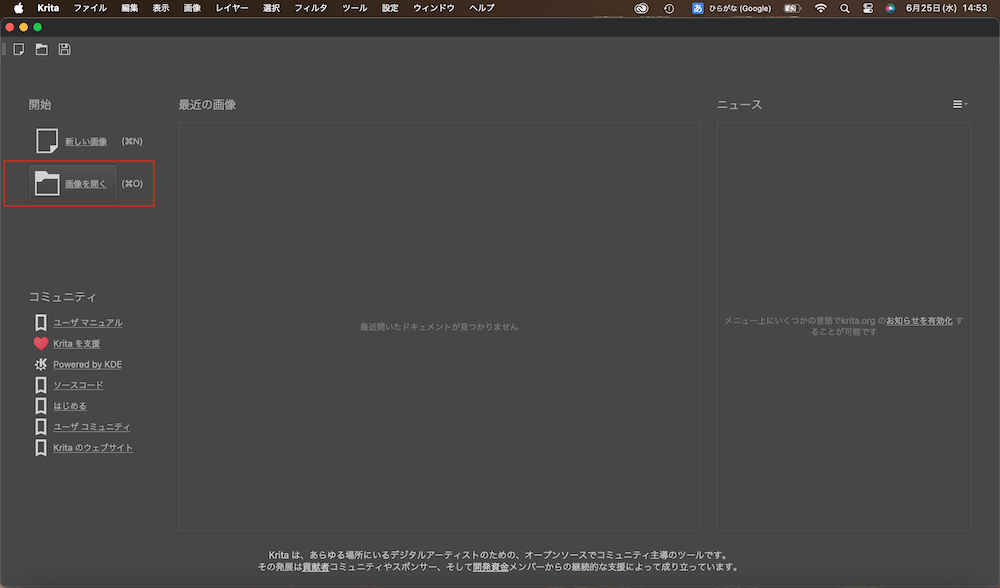Click the red heart icon

[x=41, y=343]
